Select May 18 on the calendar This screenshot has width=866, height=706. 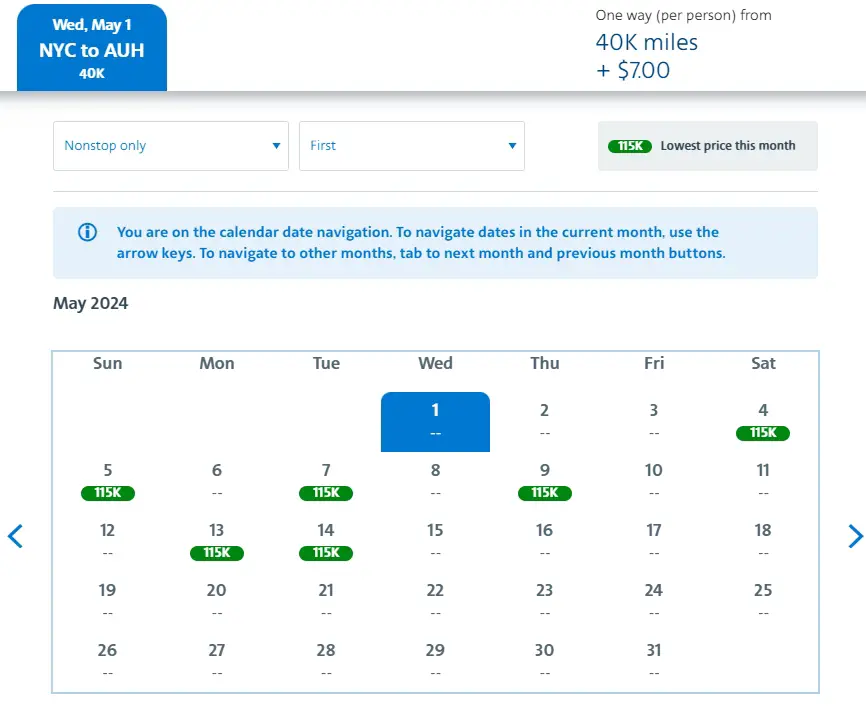click(763, 541)
